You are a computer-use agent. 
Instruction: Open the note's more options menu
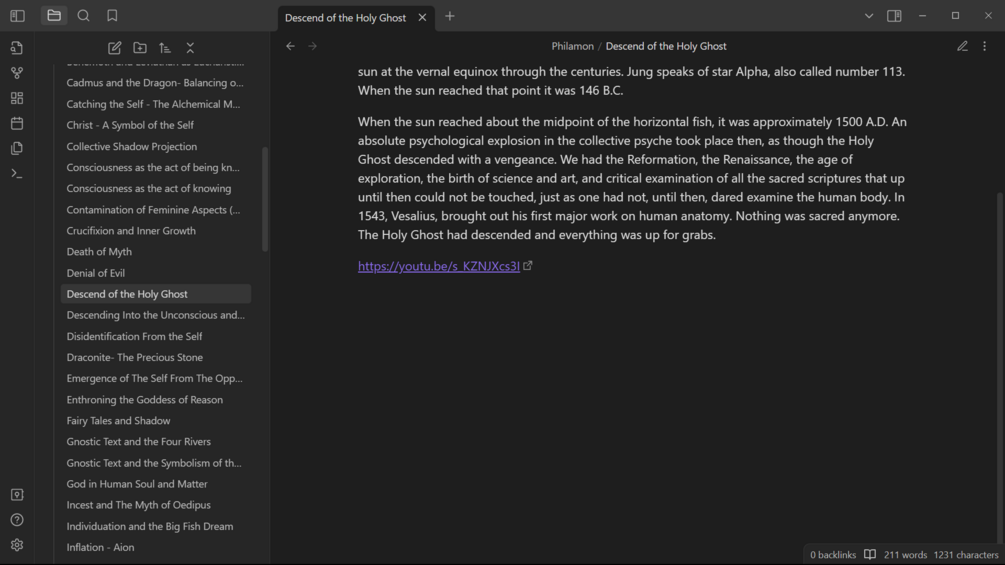[984, 46]
